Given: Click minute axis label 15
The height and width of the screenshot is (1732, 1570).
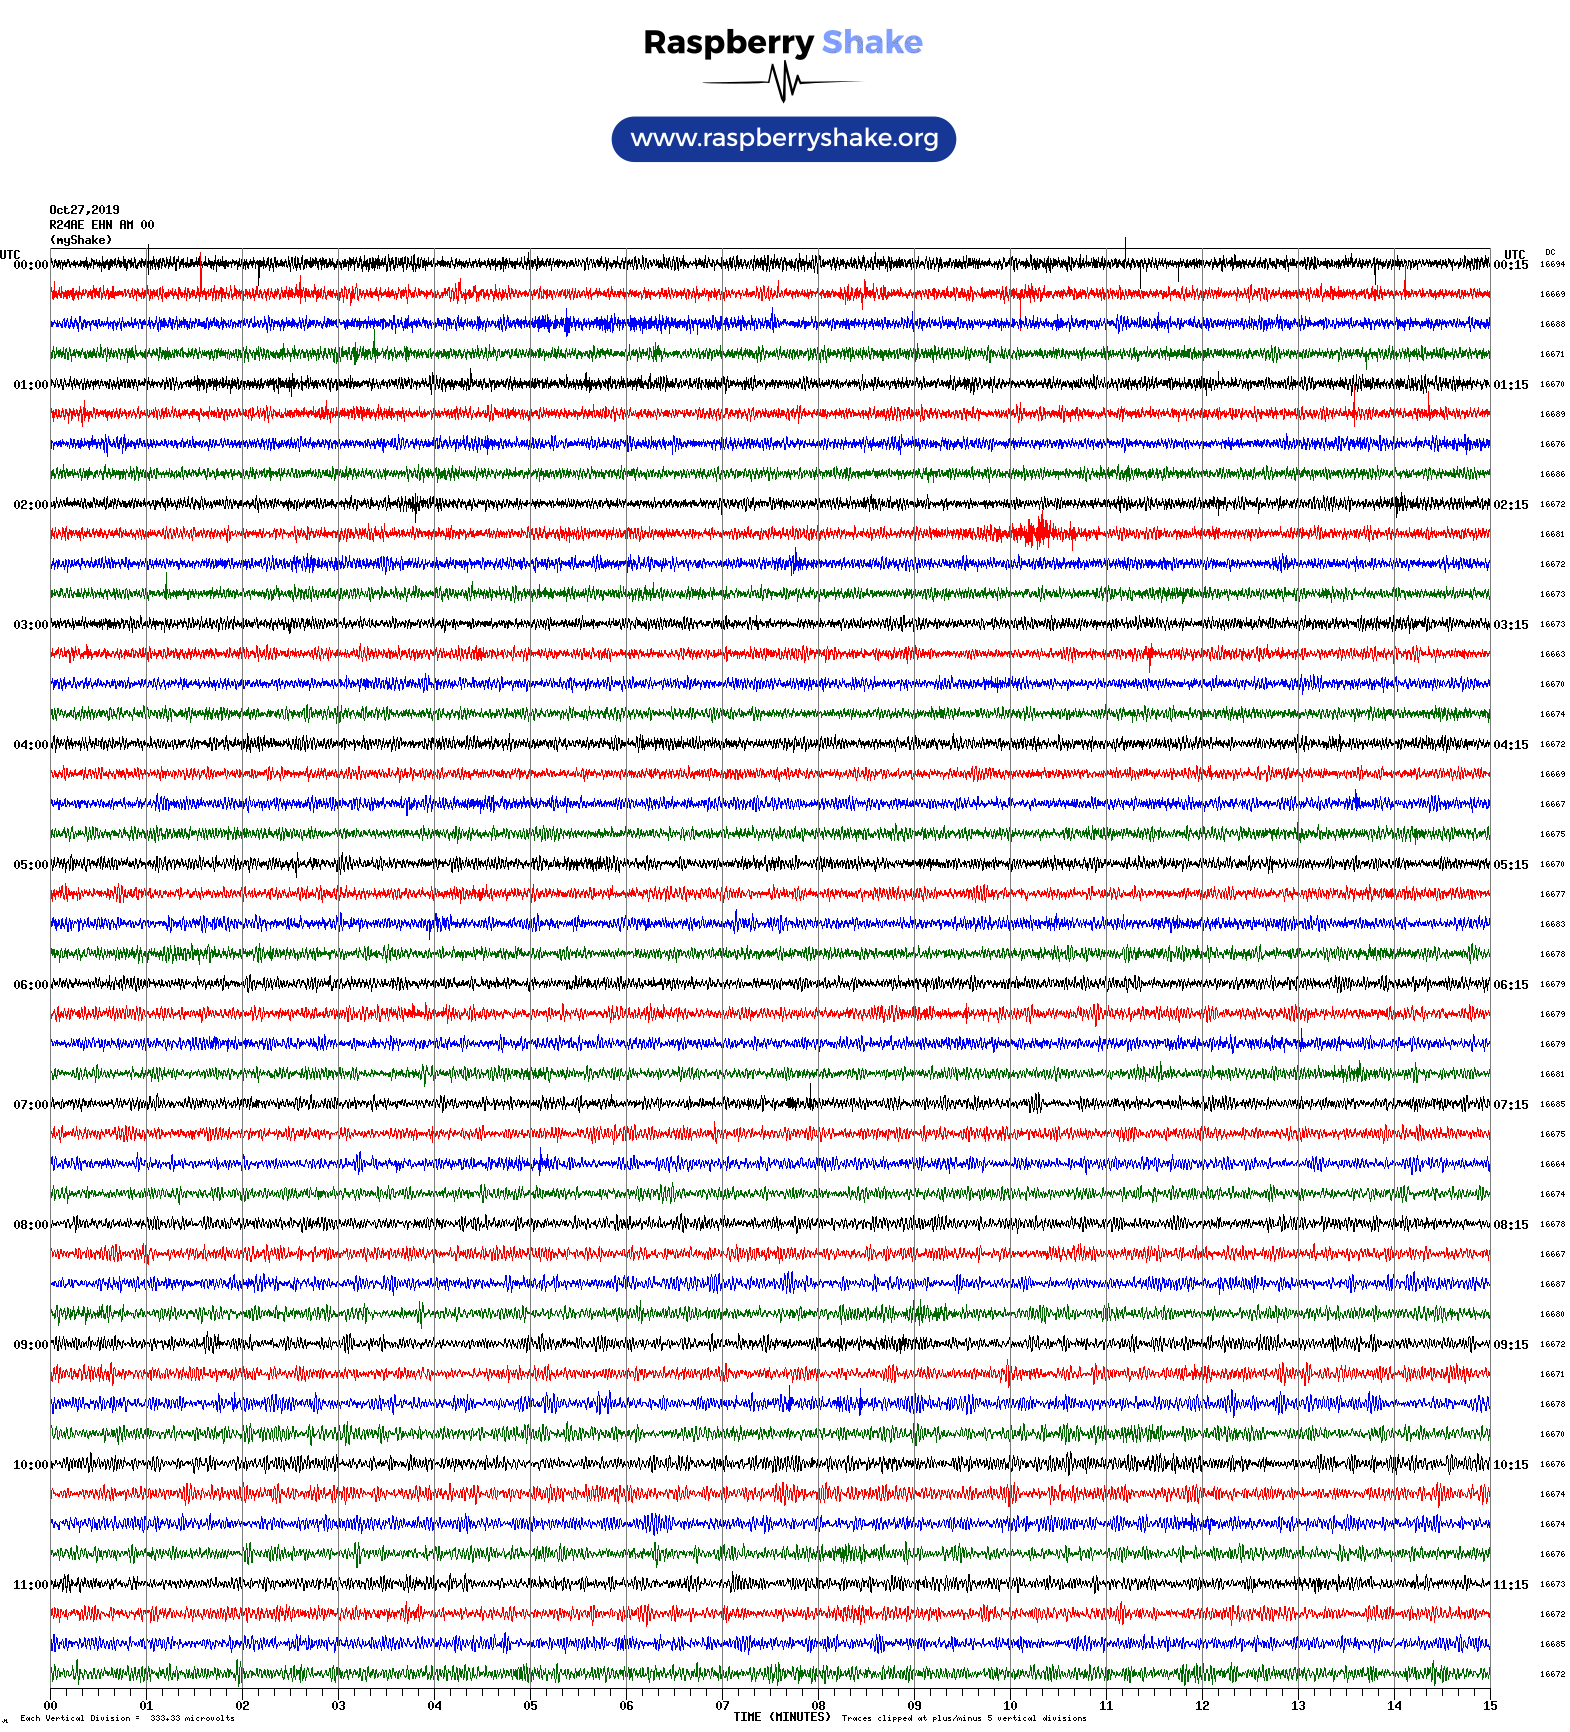Looking at the screenshot, I should (x=1490, y=1706).
